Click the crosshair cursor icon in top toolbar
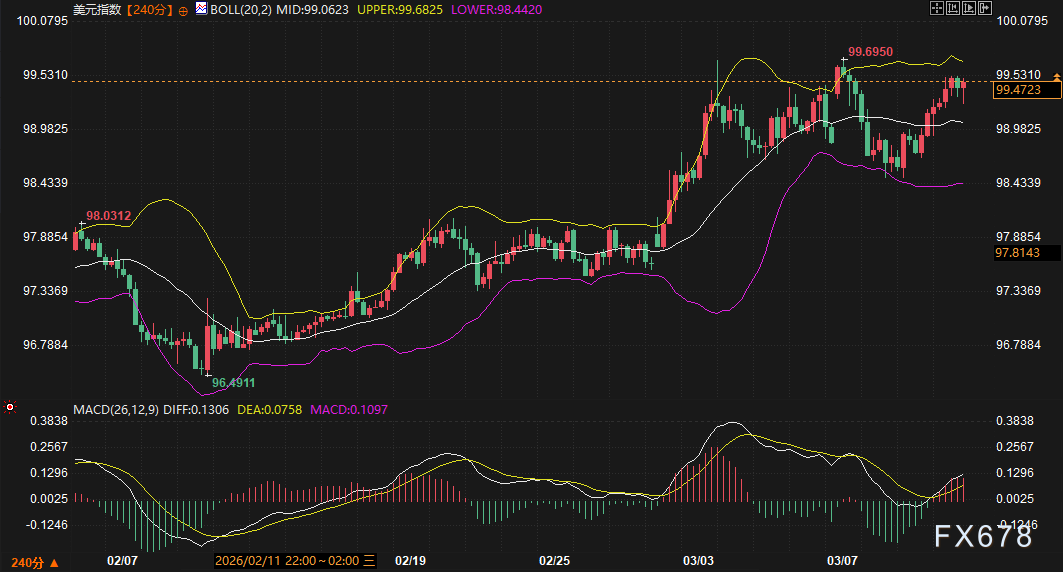The height and width of the screenshot is (572, 1063). (x=936, y=9)
